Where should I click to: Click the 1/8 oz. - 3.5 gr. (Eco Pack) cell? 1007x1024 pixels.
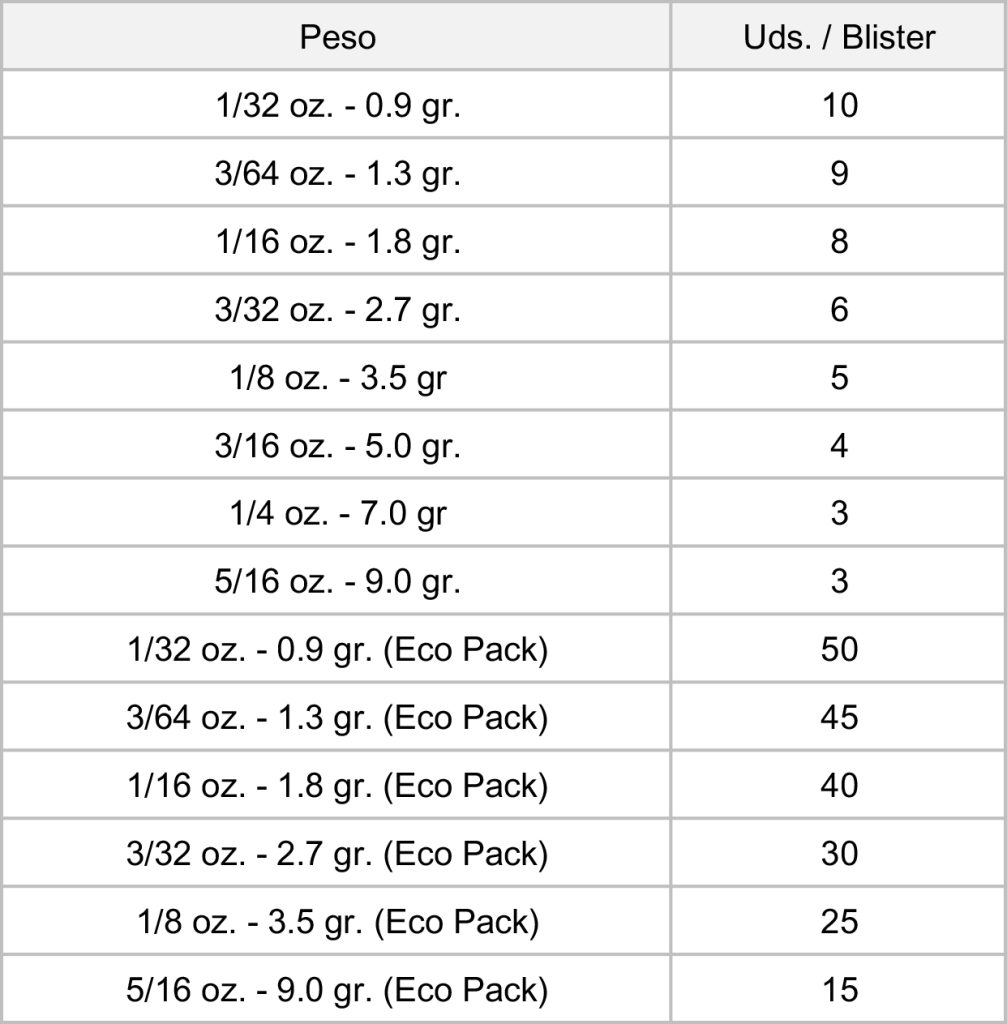point(338,922)
